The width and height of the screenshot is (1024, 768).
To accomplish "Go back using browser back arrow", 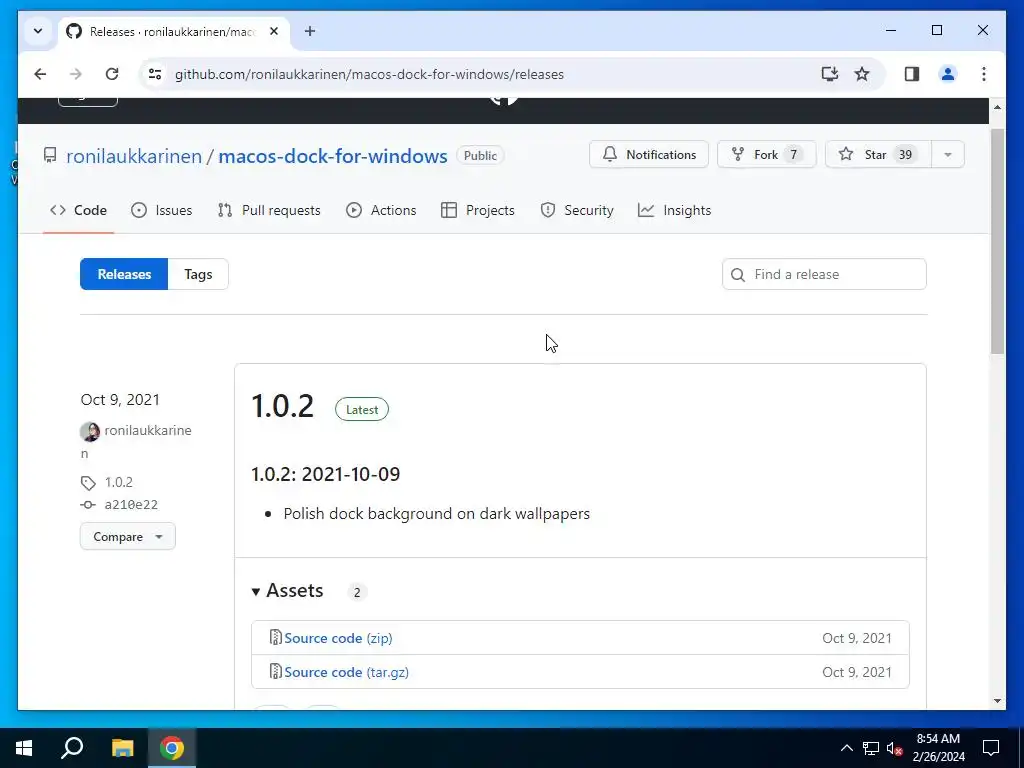I will (40, 74).
